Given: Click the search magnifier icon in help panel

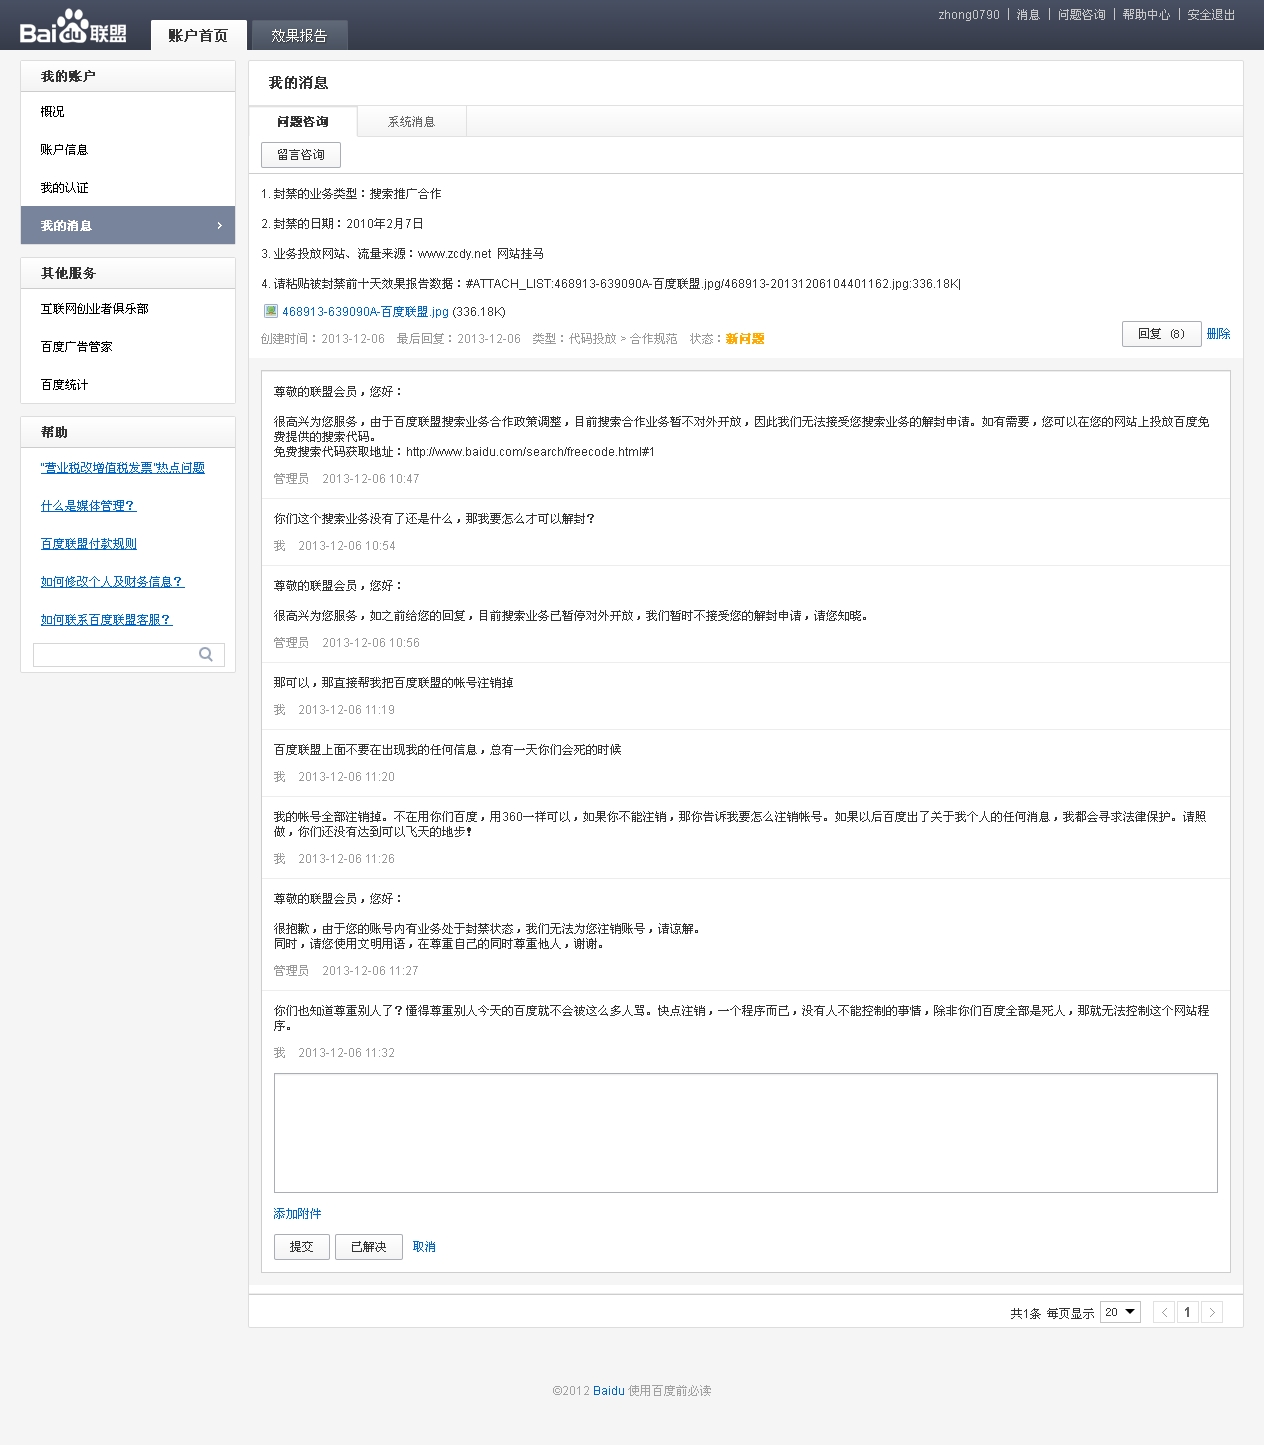Looking at the screenshot, I should tap(206, 654).
